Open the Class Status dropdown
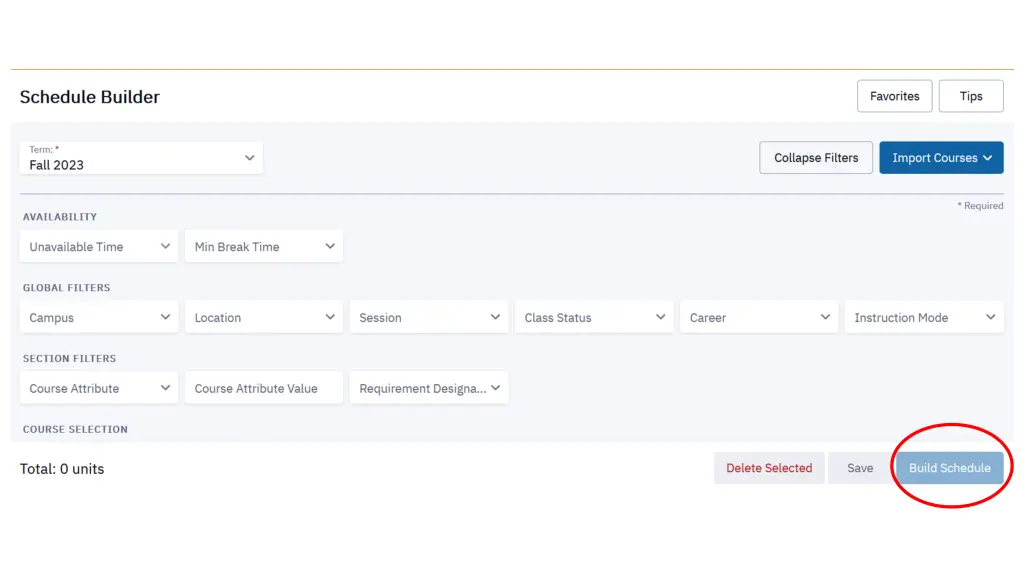 pyautogui.click(x=594, y=317)
